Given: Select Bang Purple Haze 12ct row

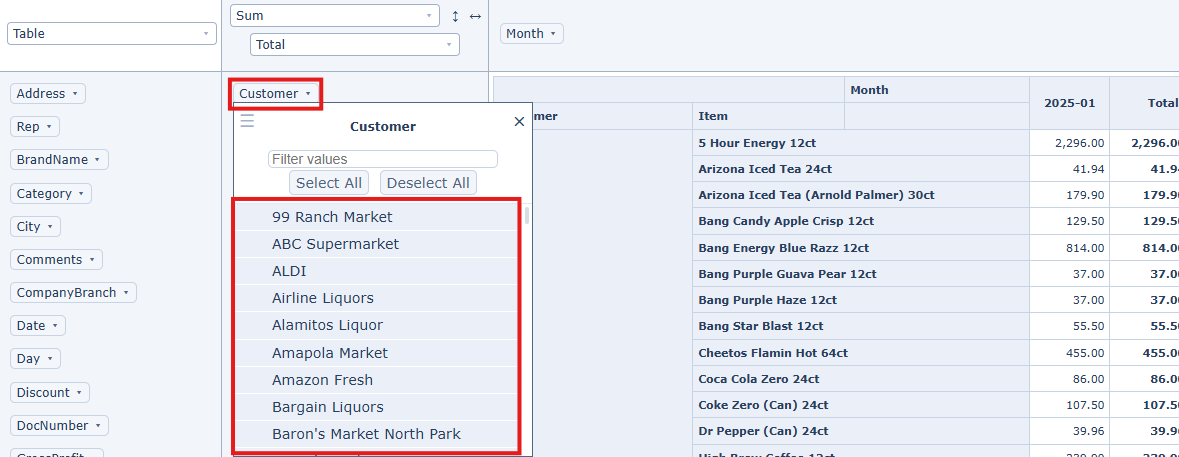Looking at the screenshot, I should pos(860,300).
